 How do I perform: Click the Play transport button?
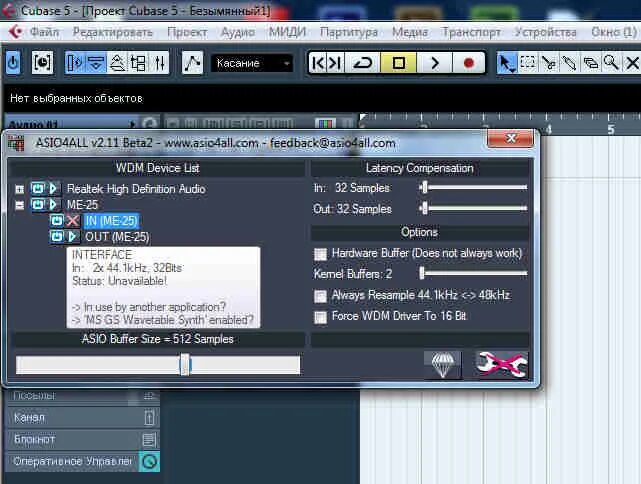pyautogui.click(x=434, y=63)
